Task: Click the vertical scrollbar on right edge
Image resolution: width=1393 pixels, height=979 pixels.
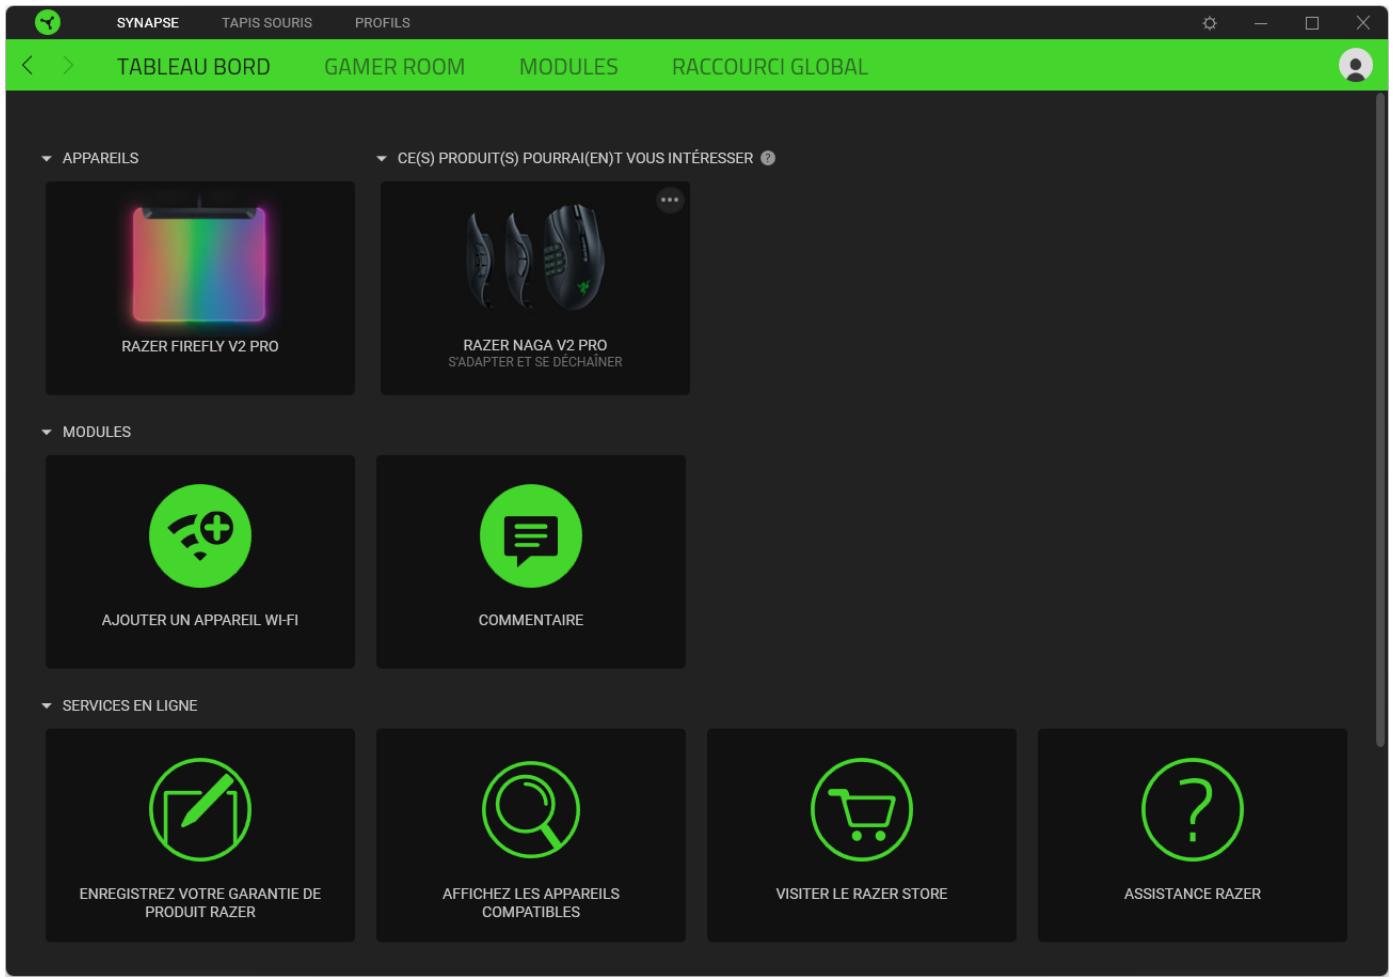Action: [1381, 420]
